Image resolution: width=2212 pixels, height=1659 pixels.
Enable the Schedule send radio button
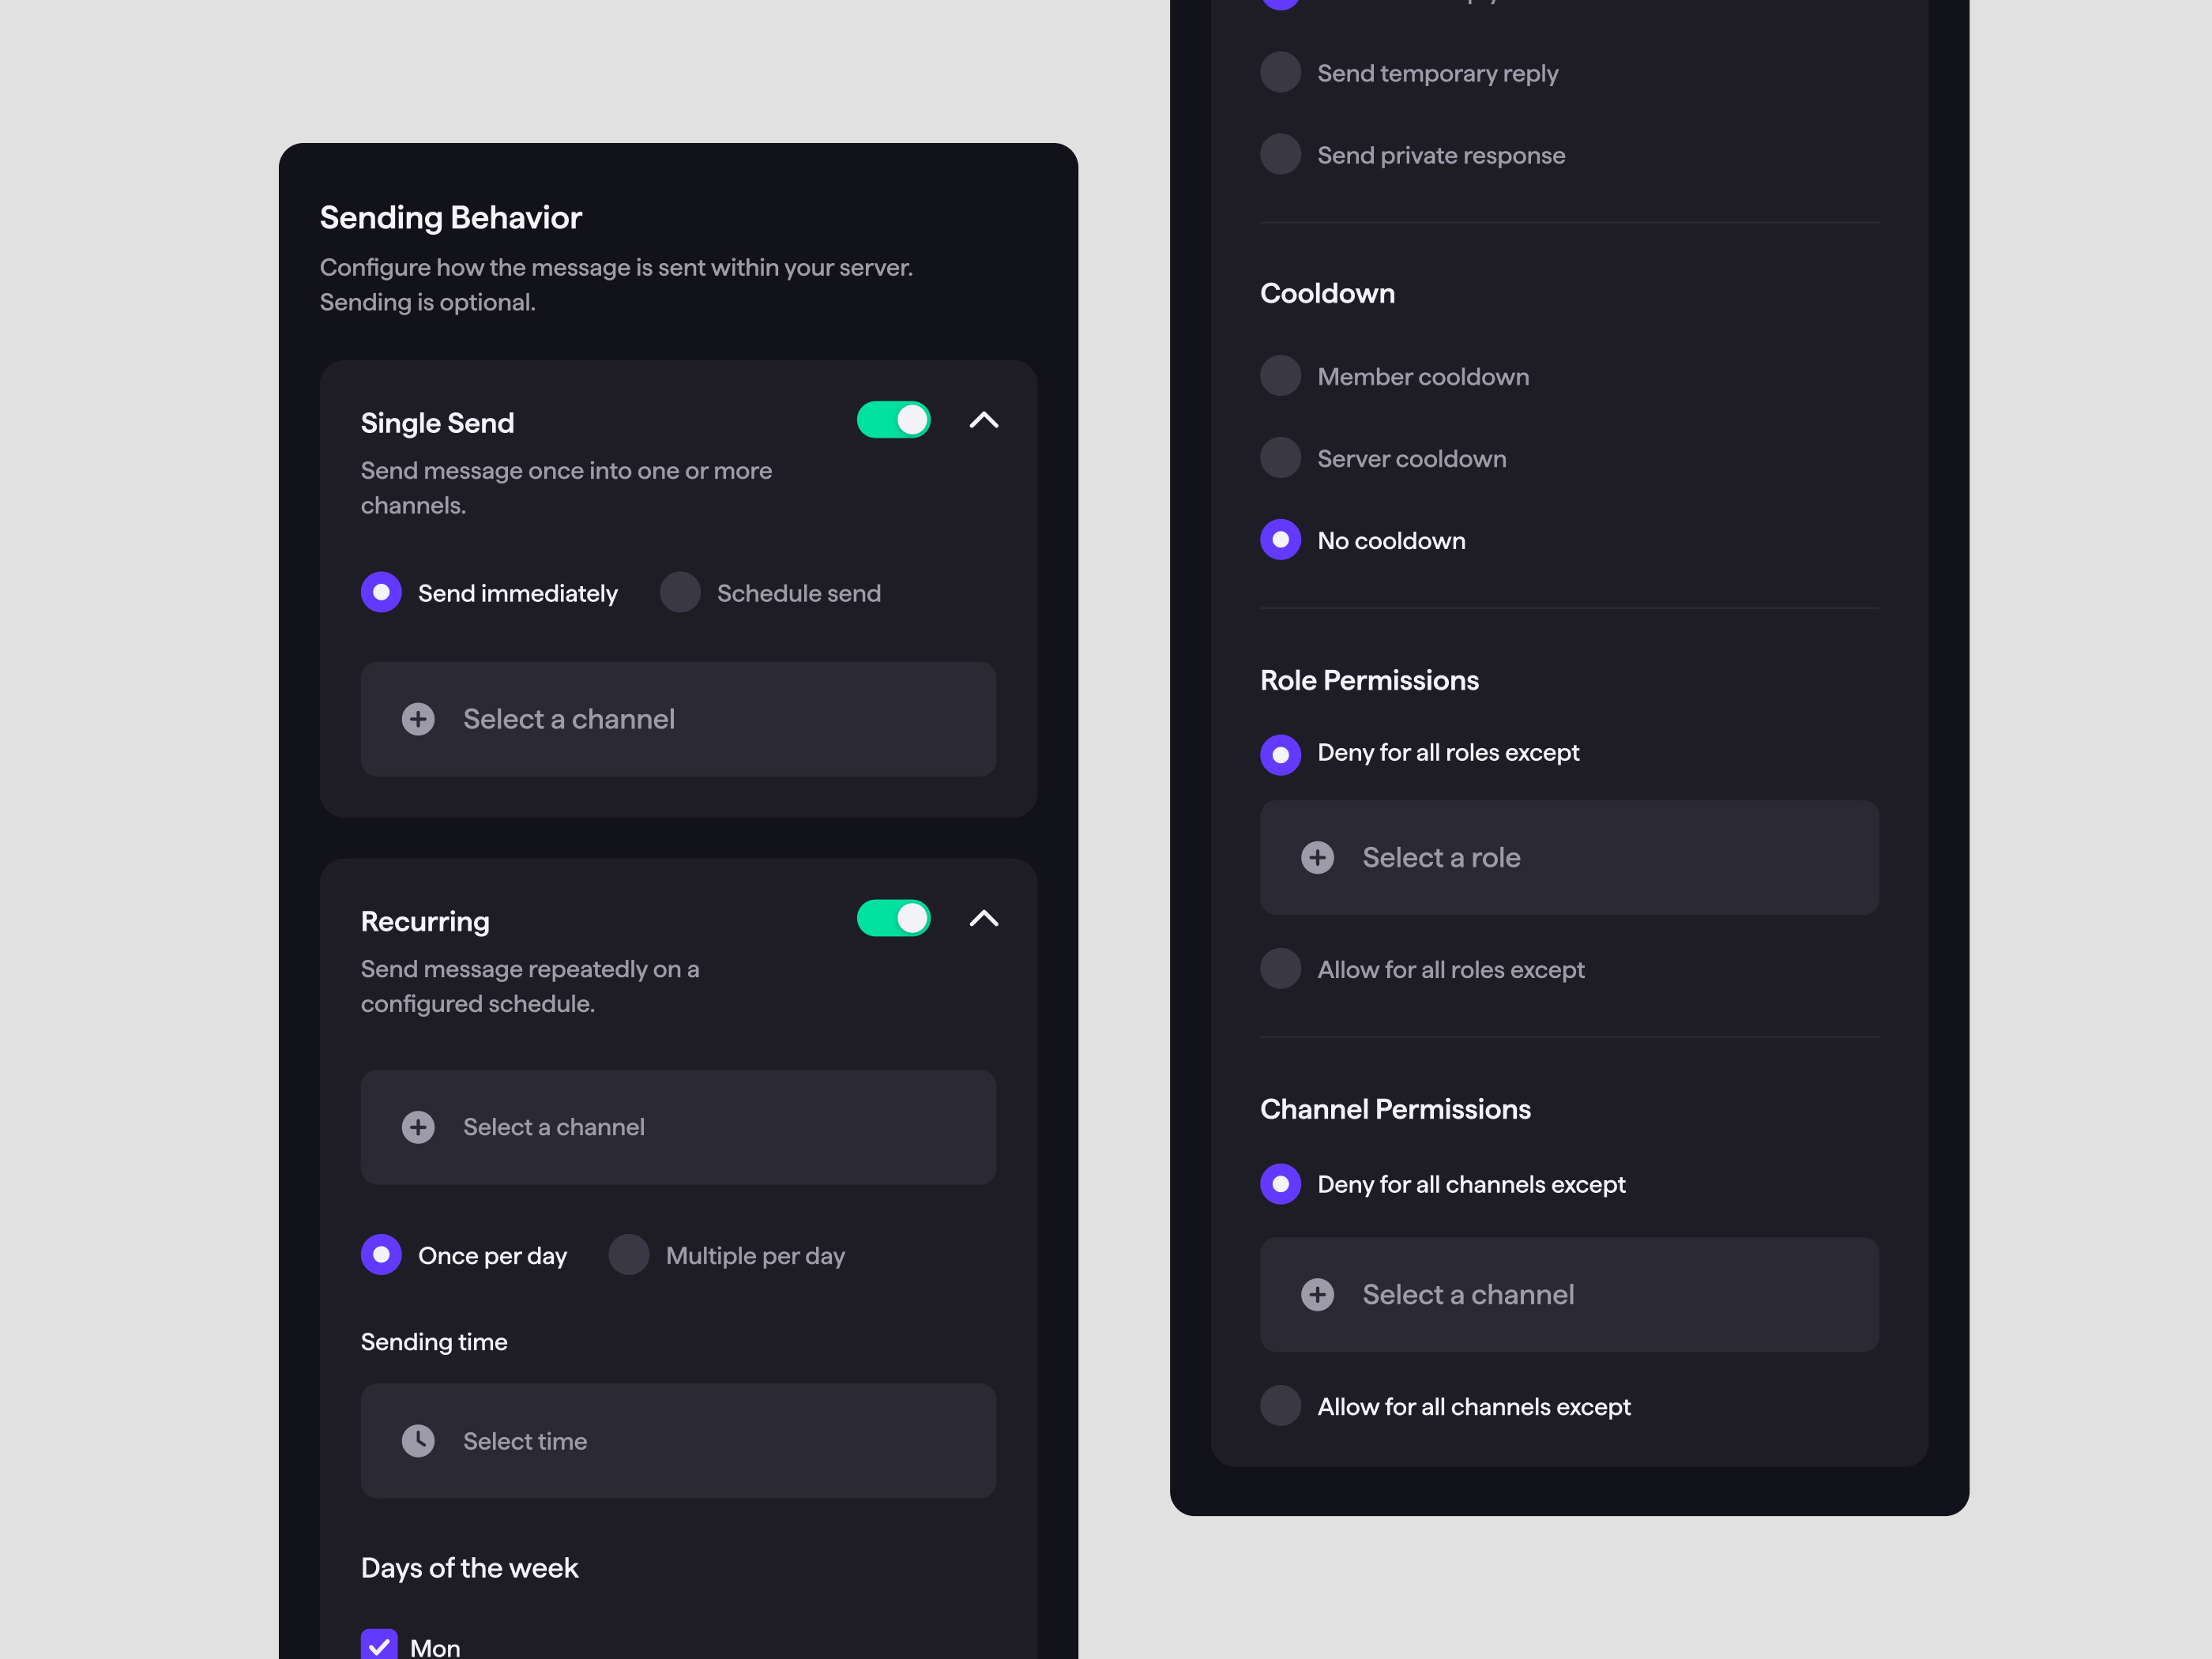pyautogui.click(x=679, y=592)
